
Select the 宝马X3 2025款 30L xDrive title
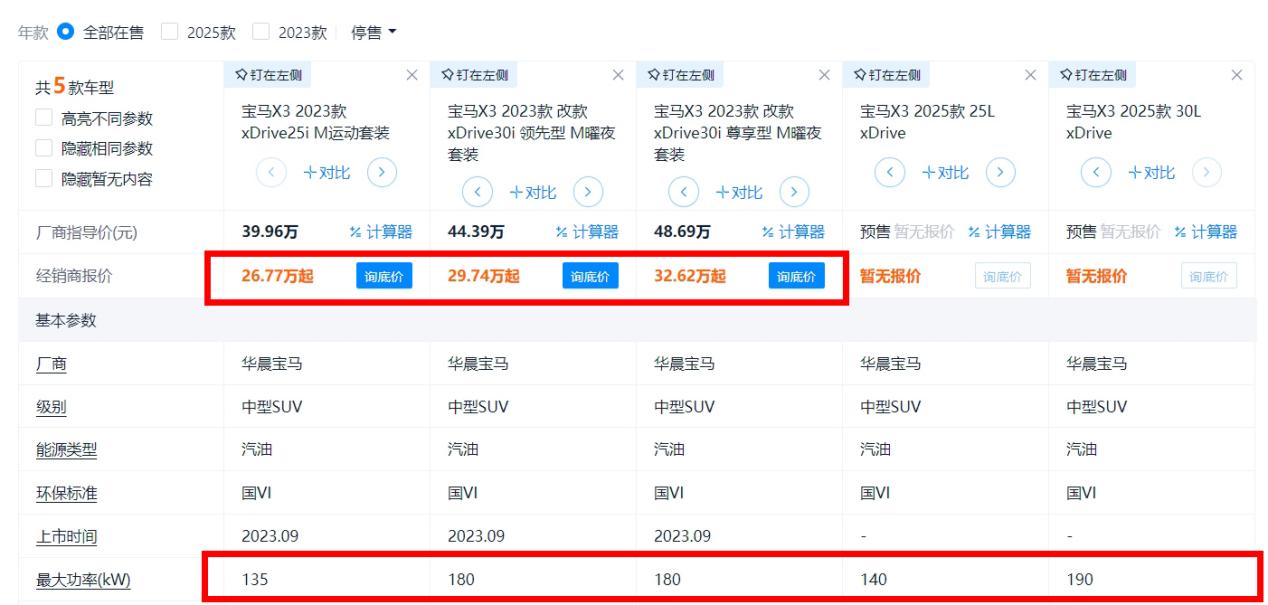click(1134, 122)
